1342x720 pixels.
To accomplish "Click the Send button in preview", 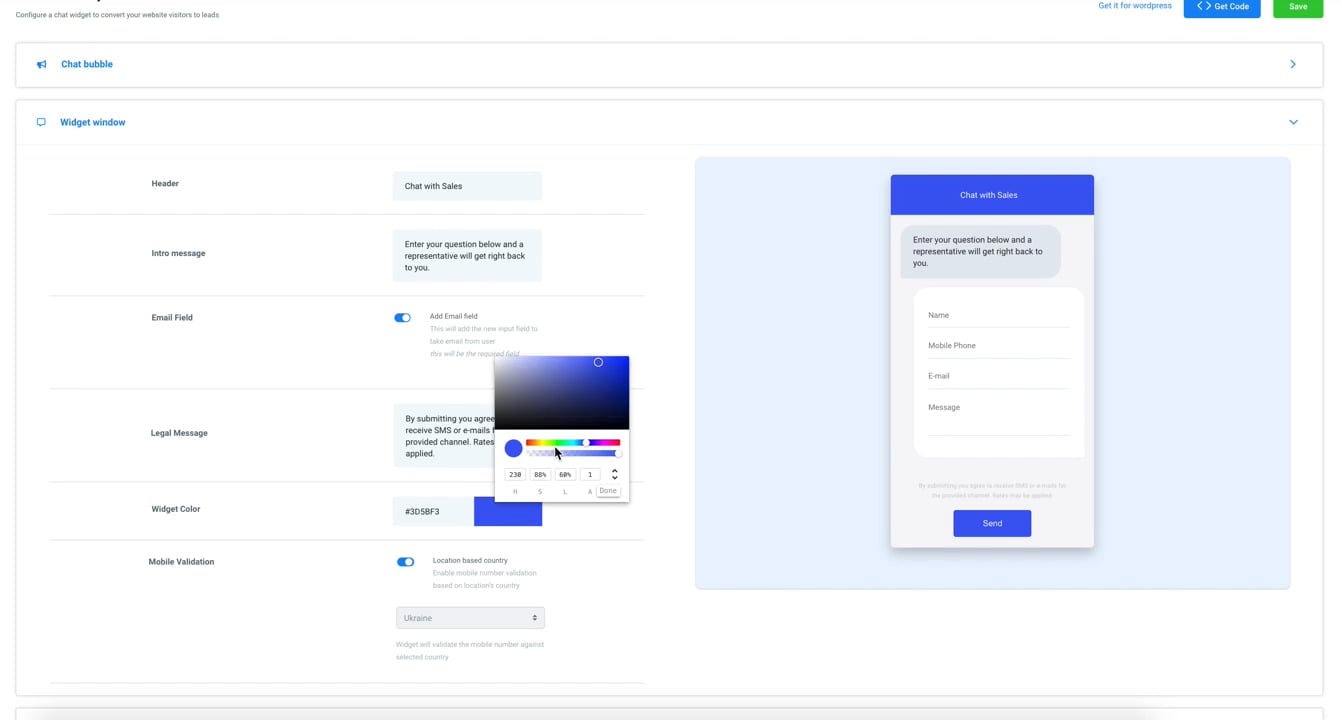I will [x=992, y=523].
